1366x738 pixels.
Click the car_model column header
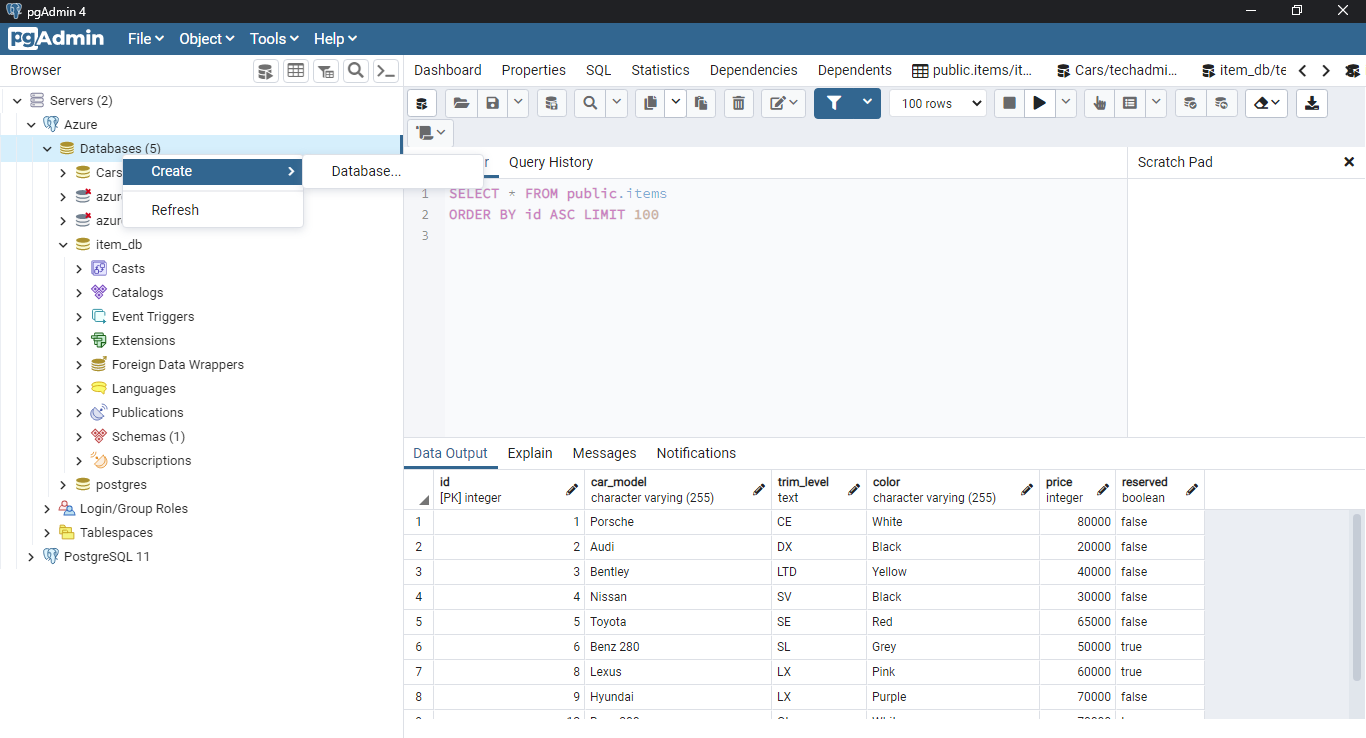click(x=678, y=489)
